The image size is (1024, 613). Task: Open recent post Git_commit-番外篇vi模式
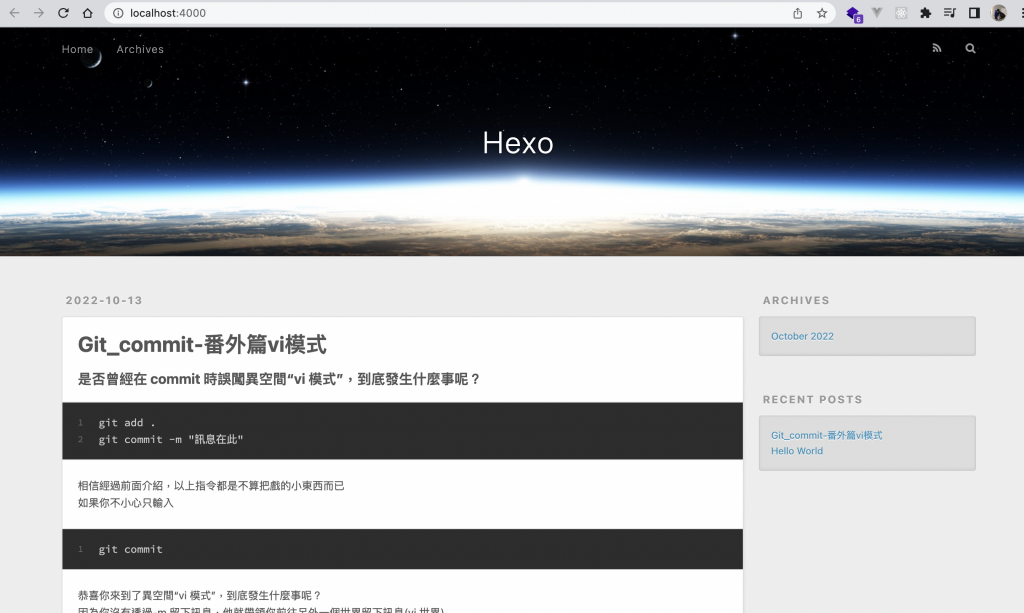click(826, 435)
